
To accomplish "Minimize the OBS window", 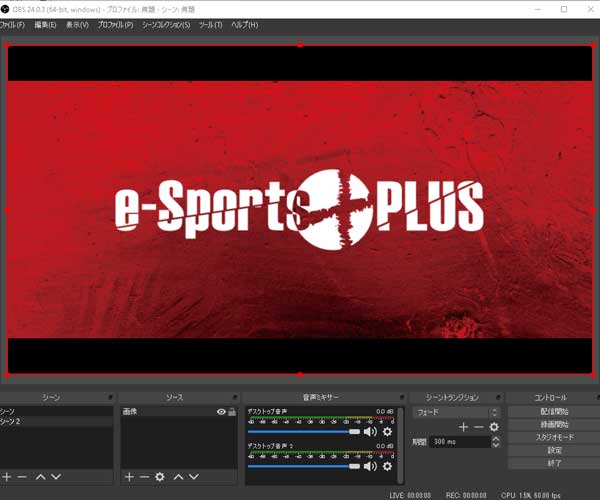I will (538, 9).
